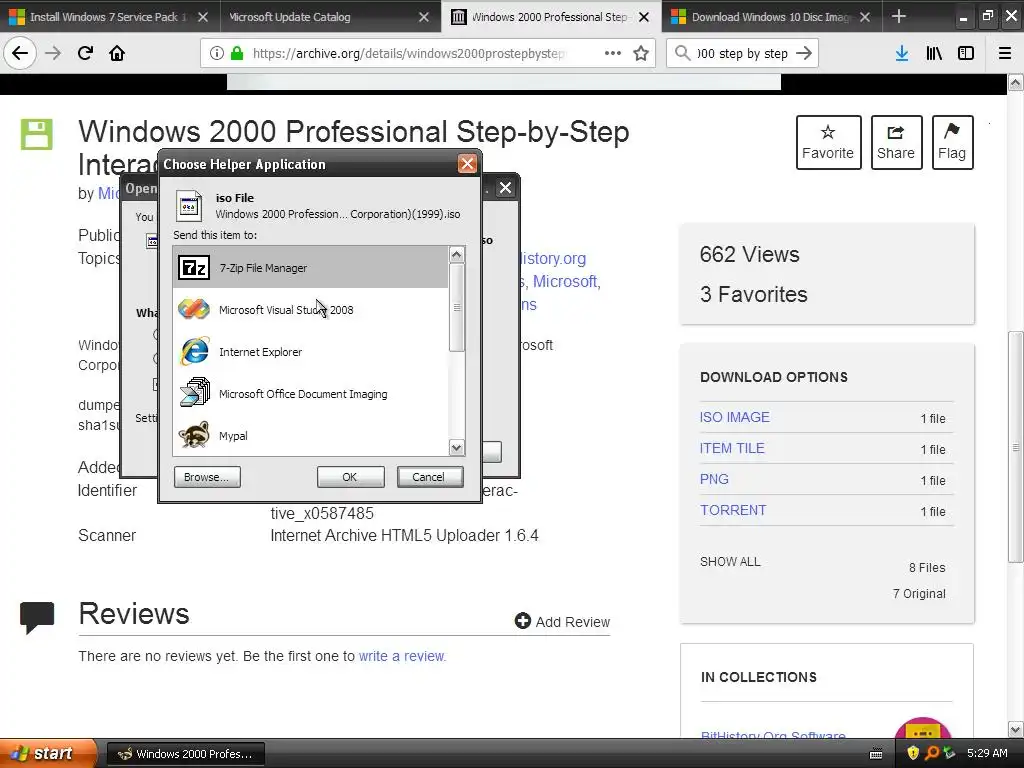Reload the current page
This screenshot has height=768, width=1024.
[85, 53]
